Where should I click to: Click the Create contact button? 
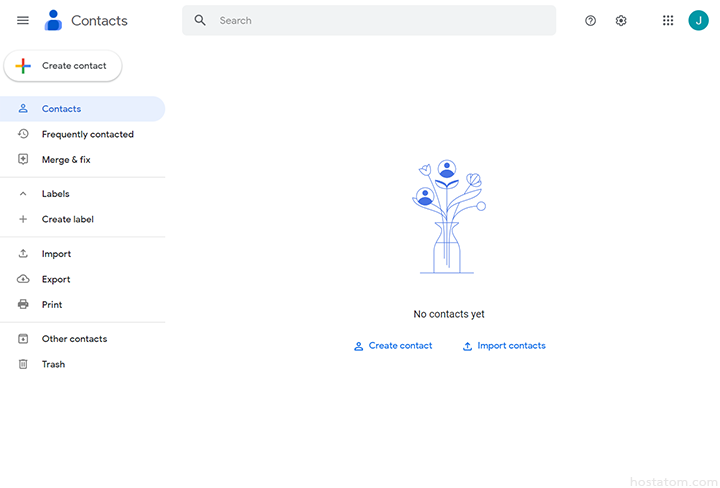click(63, 66)
